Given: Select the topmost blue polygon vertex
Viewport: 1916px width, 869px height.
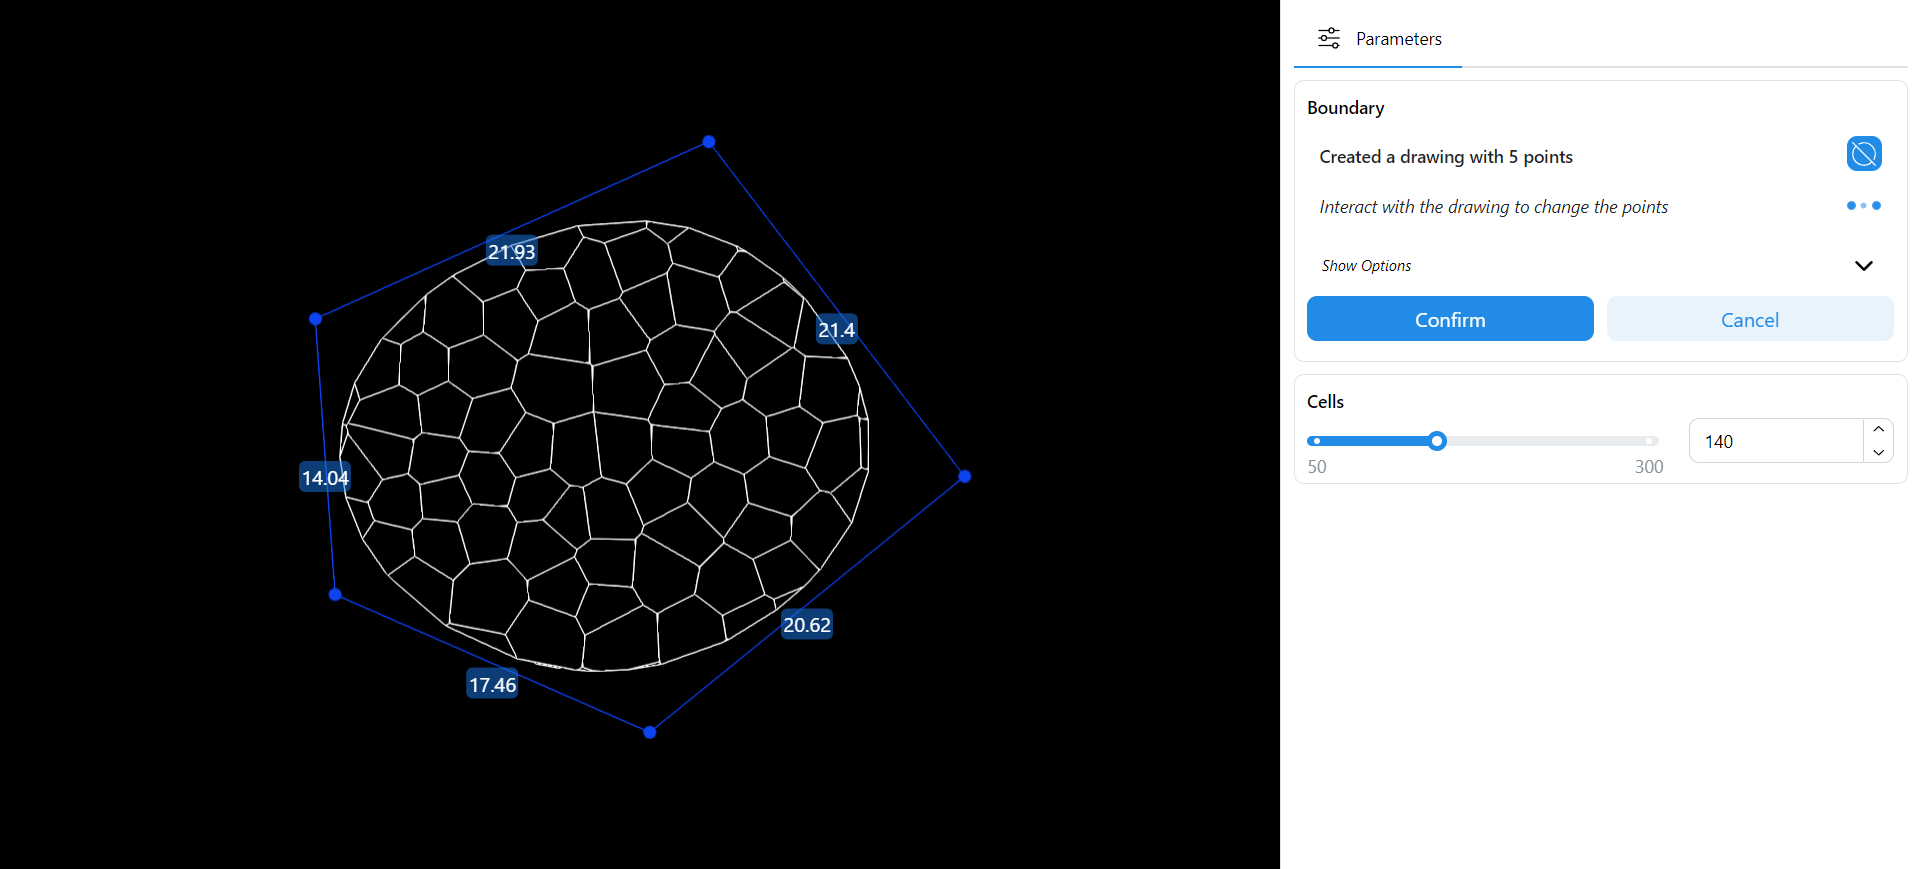Looking at the screenshot, I should tap(709, 142).
